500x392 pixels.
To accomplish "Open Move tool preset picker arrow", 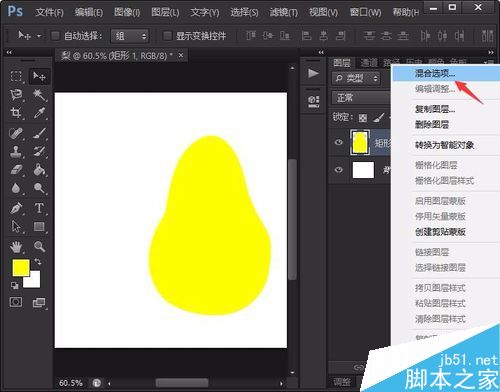I will tap(39, 36).
